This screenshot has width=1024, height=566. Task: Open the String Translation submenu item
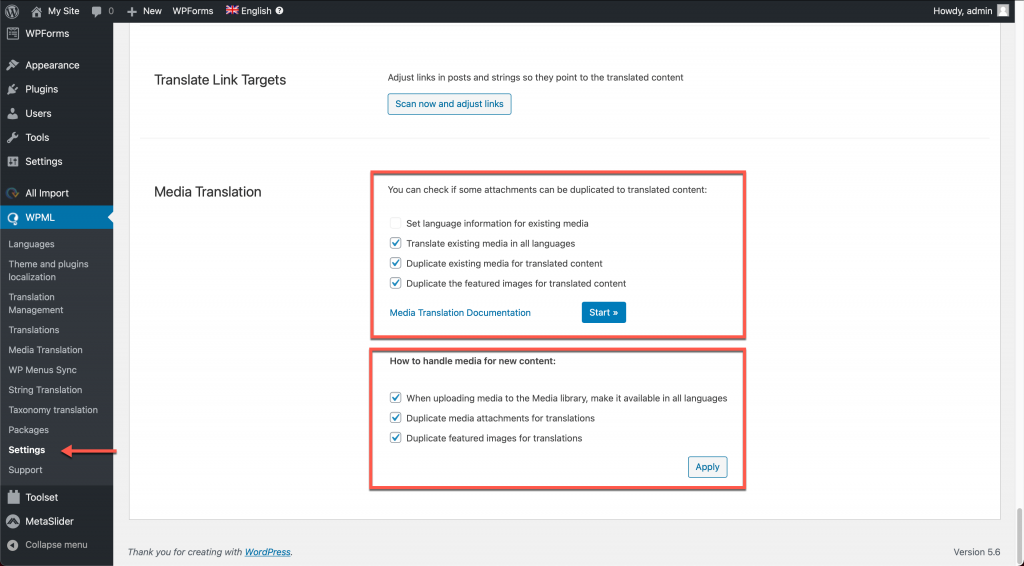(x=45, y=390)
